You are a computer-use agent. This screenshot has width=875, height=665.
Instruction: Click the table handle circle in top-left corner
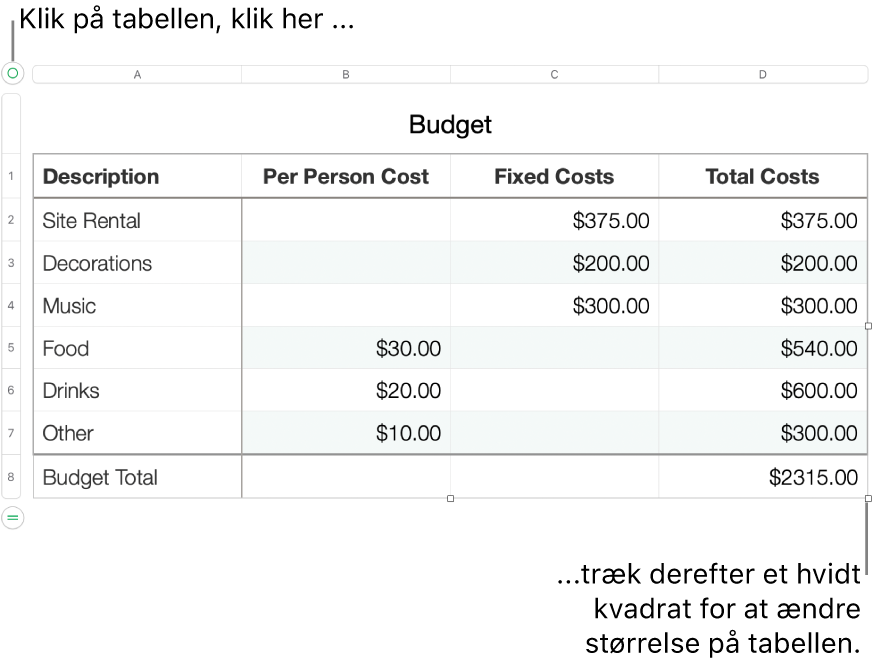click(12, 74)
